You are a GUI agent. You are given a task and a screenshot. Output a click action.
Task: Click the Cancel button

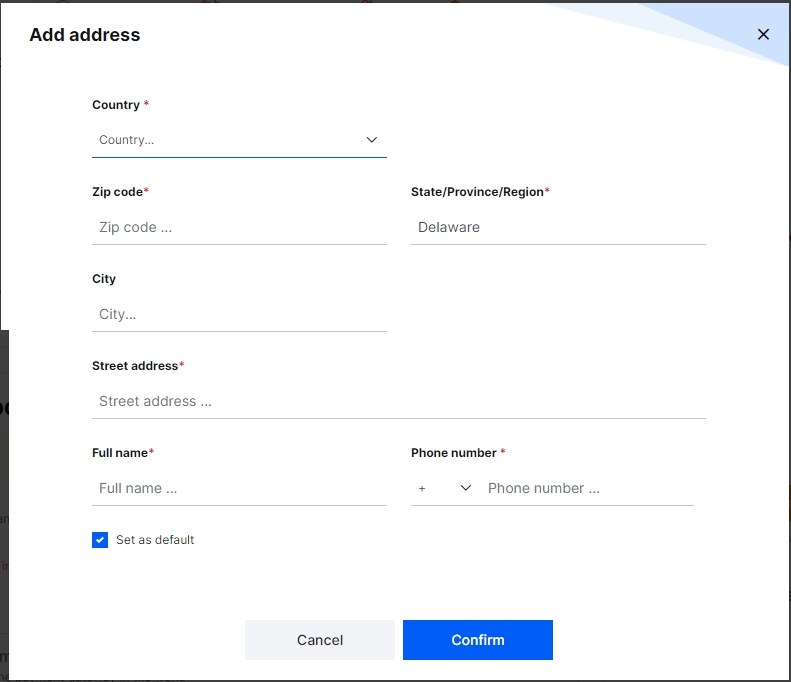320,640
